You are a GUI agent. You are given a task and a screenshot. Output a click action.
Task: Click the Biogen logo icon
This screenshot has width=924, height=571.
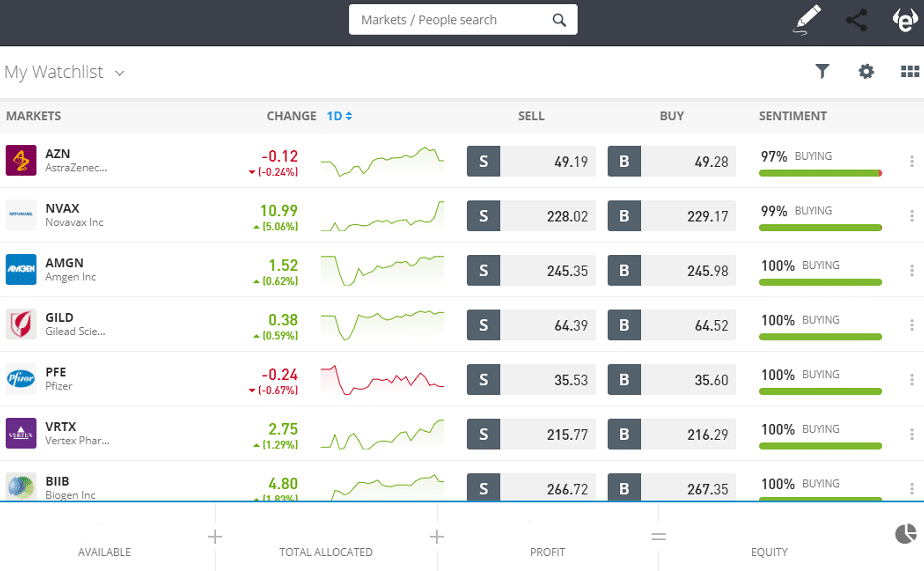coord(21,487)
